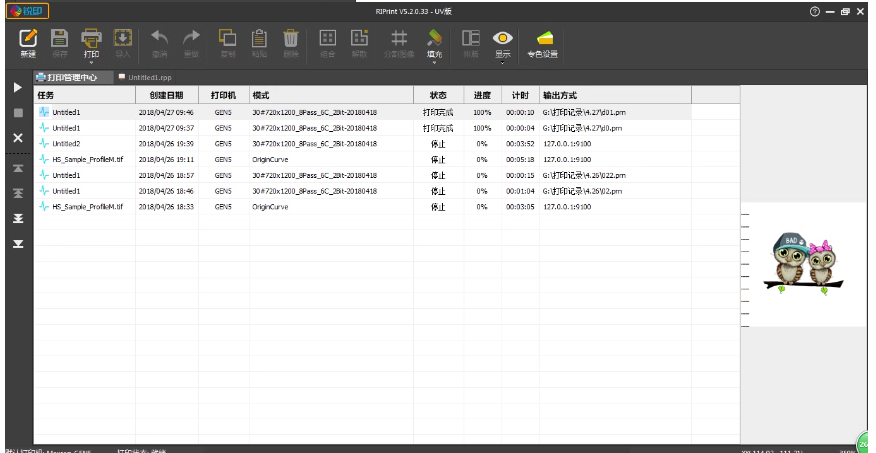This screenshot has width=876, height=453.
Task: Click the timer value 00:03:52
Action: [520, 144]
